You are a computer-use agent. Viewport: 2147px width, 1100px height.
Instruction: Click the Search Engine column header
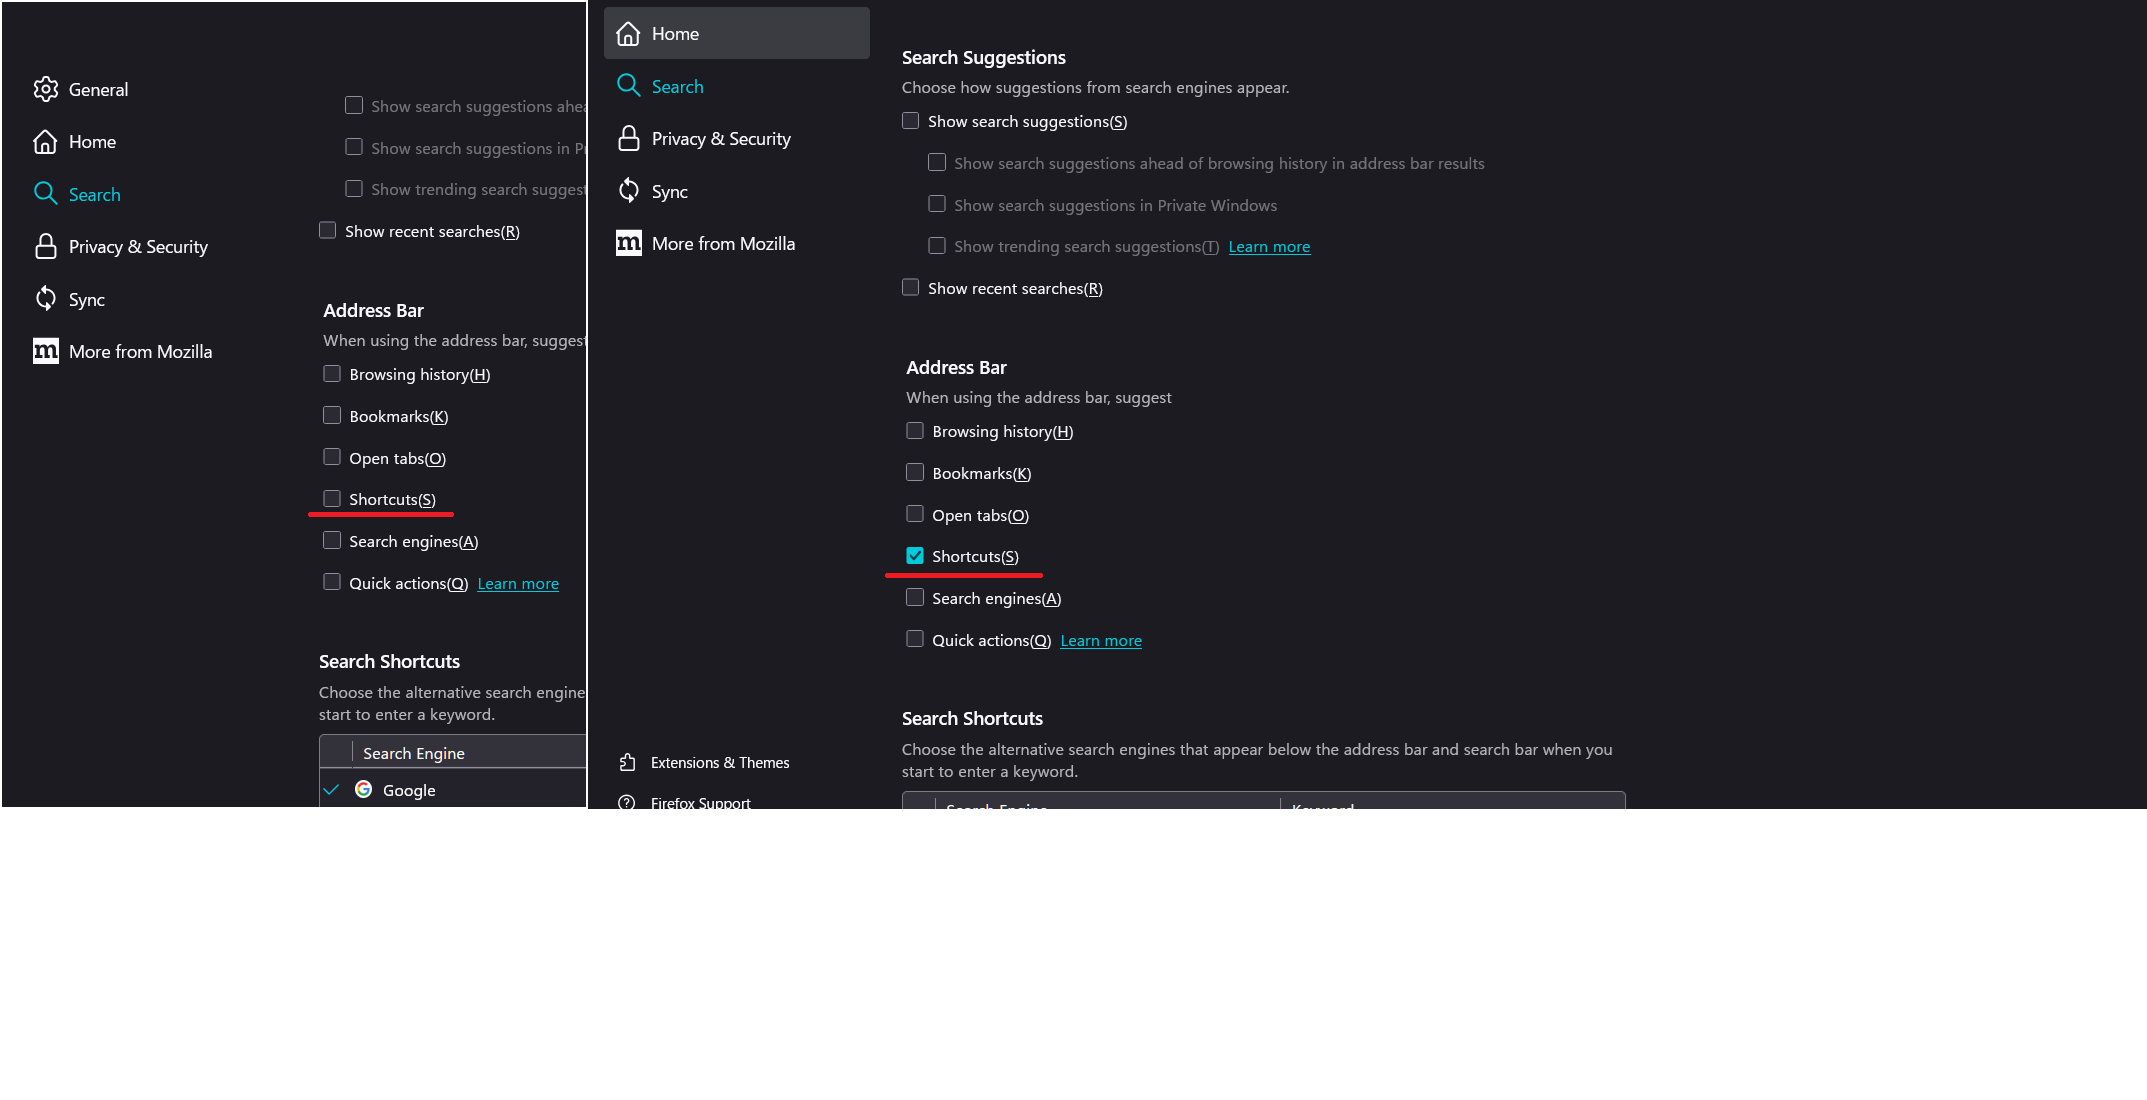point(414,753)
